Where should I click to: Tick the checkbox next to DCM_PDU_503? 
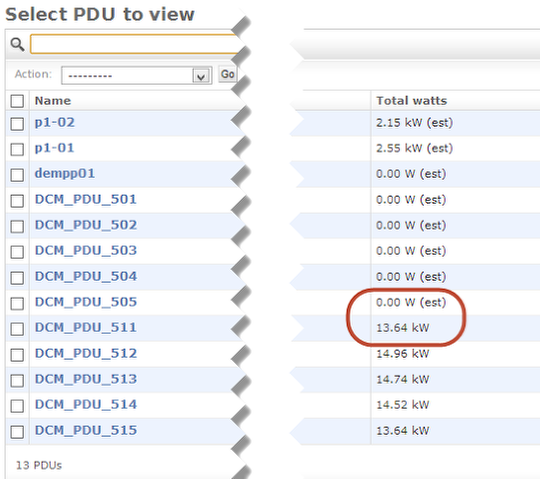click(17, 252)
